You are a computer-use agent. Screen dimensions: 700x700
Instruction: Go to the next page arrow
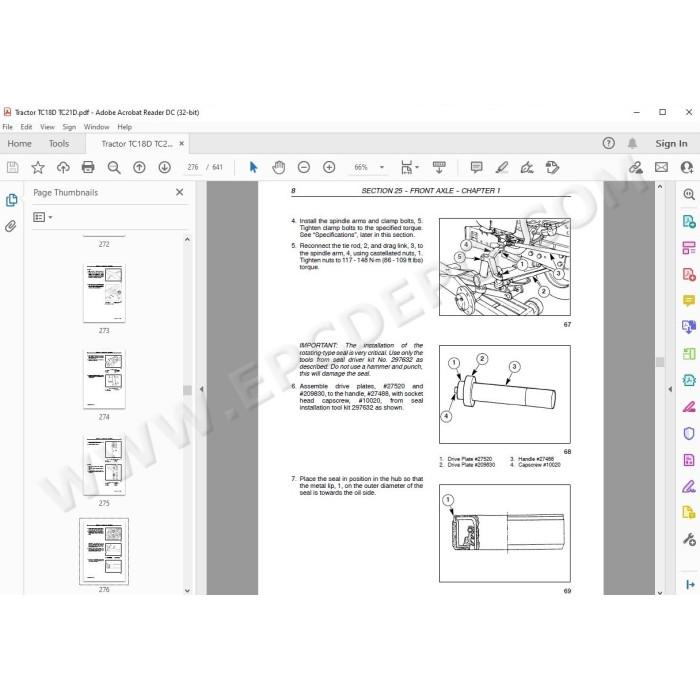[x=164, y=167]
